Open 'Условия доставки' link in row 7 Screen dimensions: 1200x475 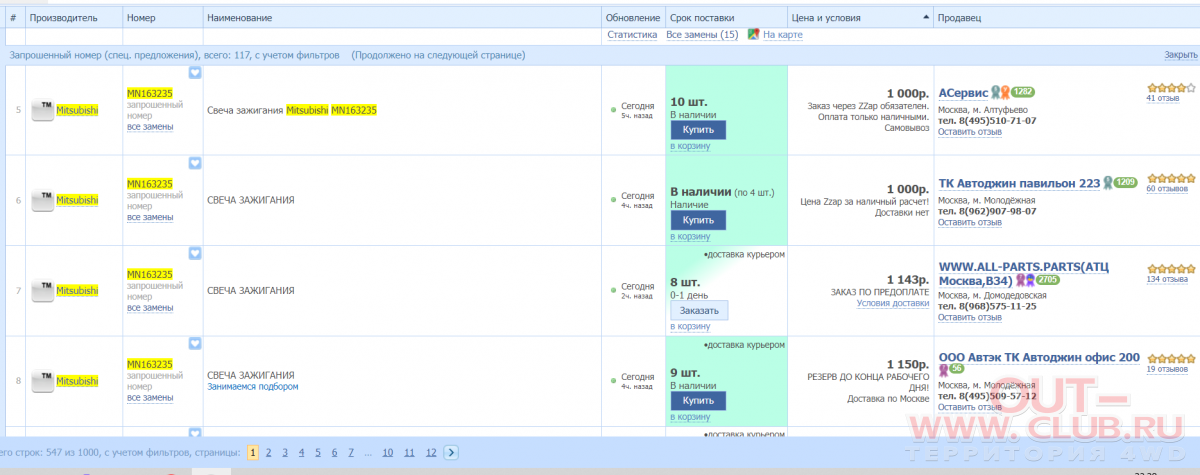893,303
